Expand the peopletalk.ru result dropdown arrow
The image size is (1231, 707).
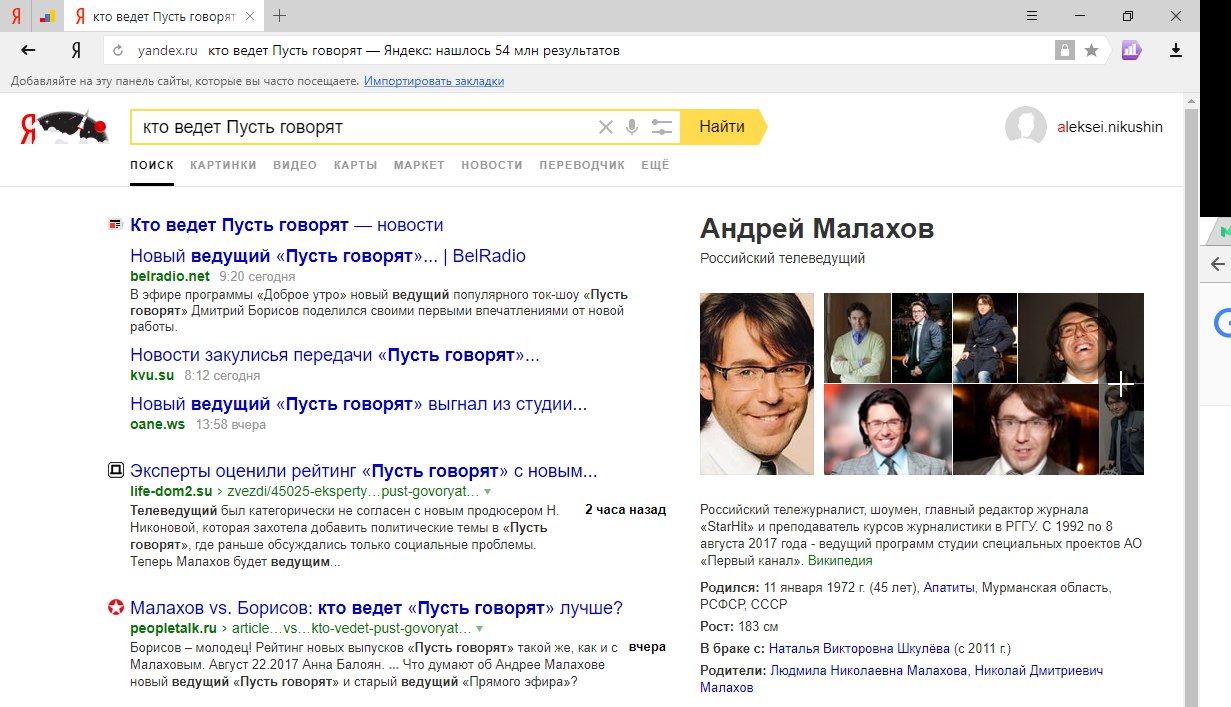[x=480, y=629]
